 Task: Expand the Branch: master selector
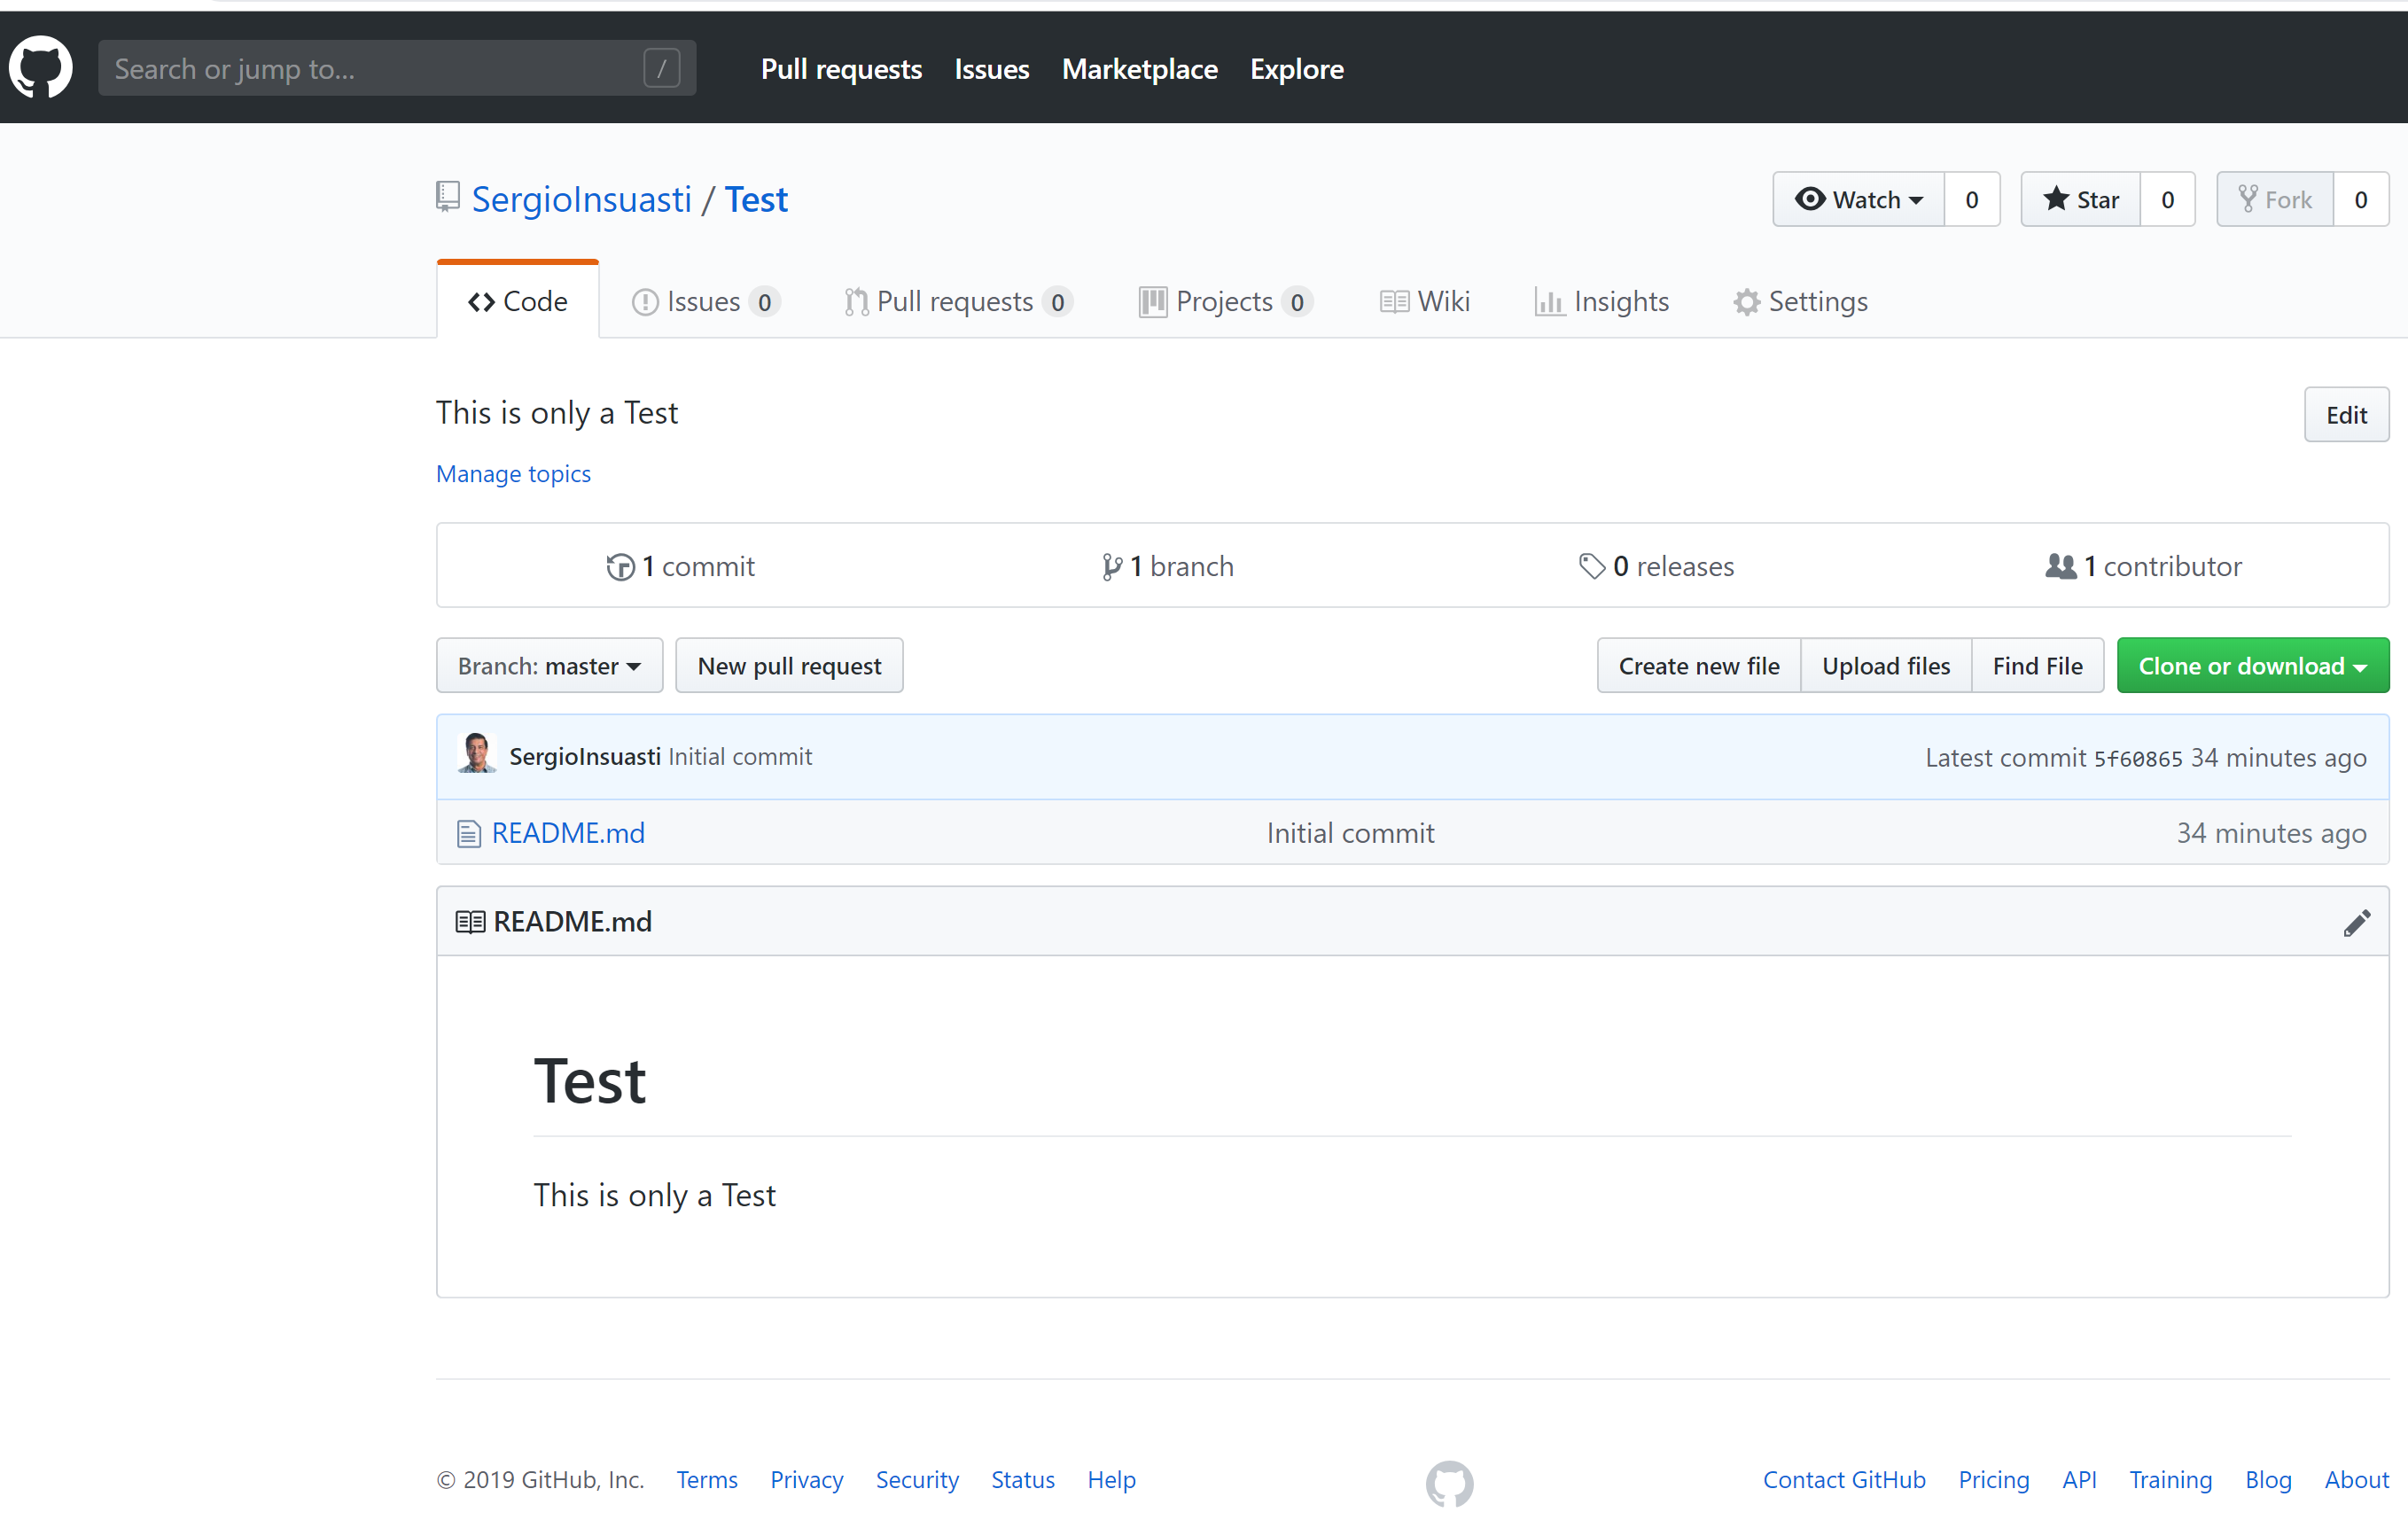click(549, 666)
